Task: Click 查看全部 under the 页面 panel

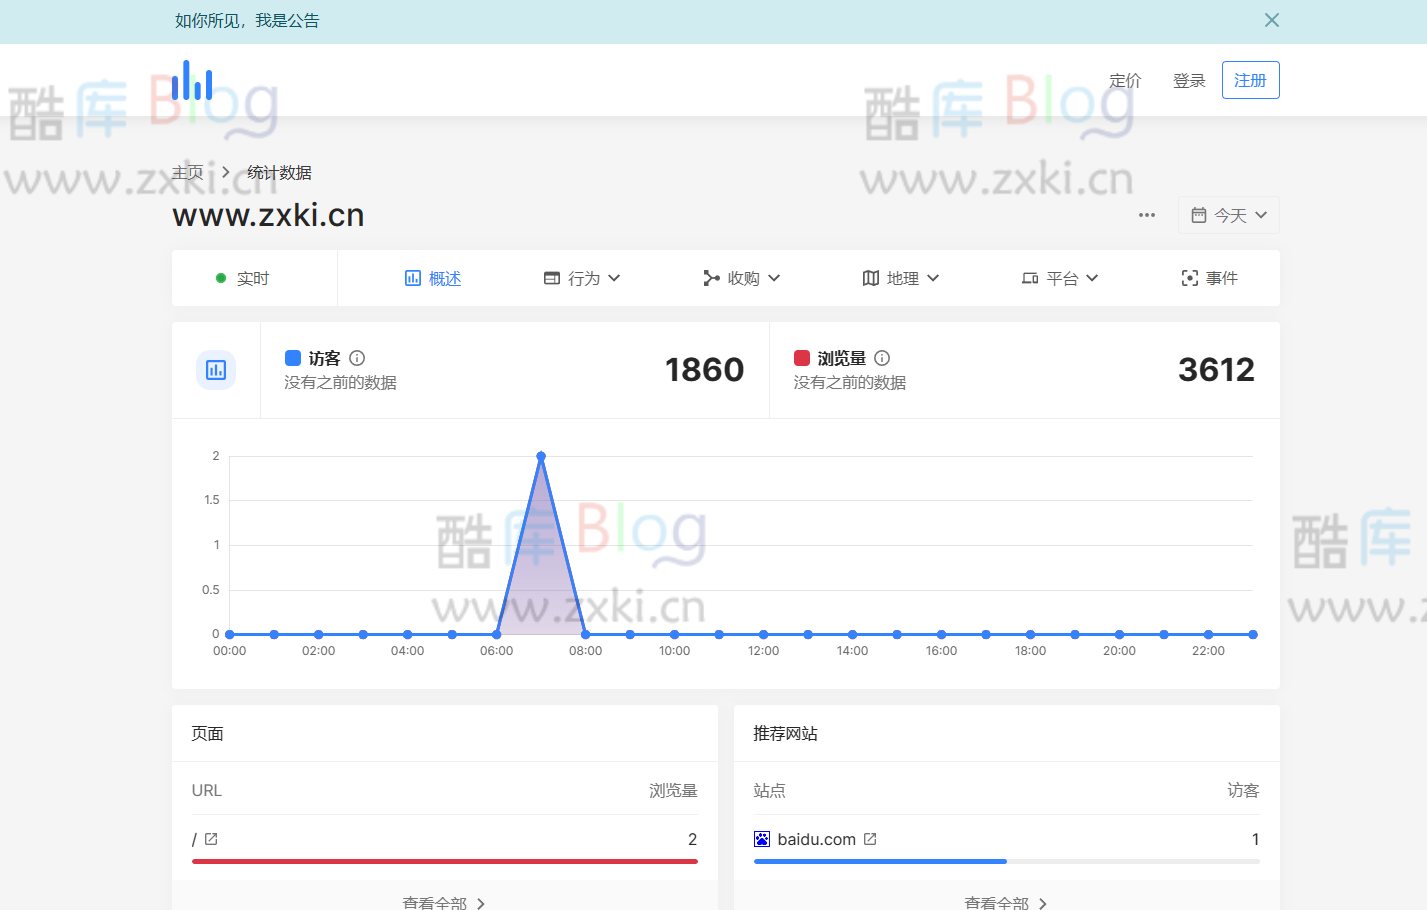Action: (444, 901)
